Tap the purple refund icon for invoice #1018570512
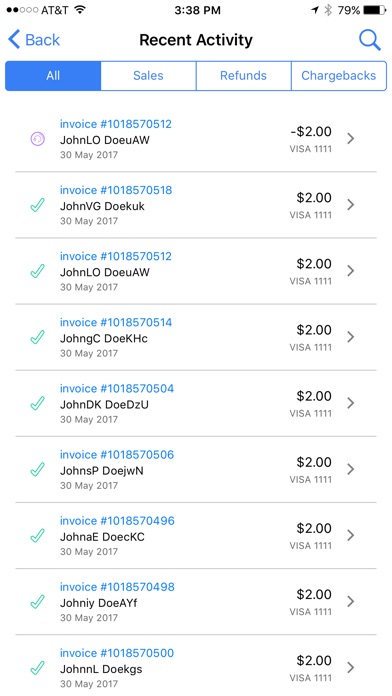This screenshot has height=696, width=392. tap(37, 139)
